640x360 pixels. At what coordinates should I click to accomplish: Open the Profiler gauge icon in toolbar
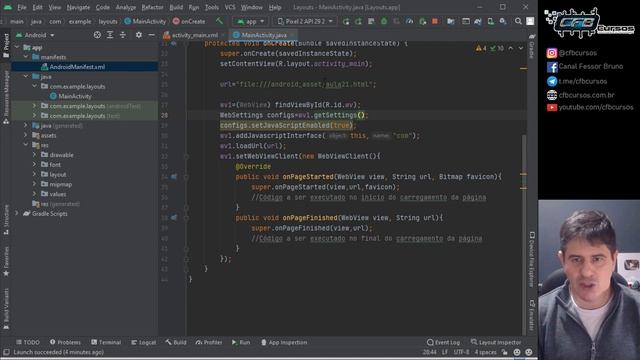(409, 21)
